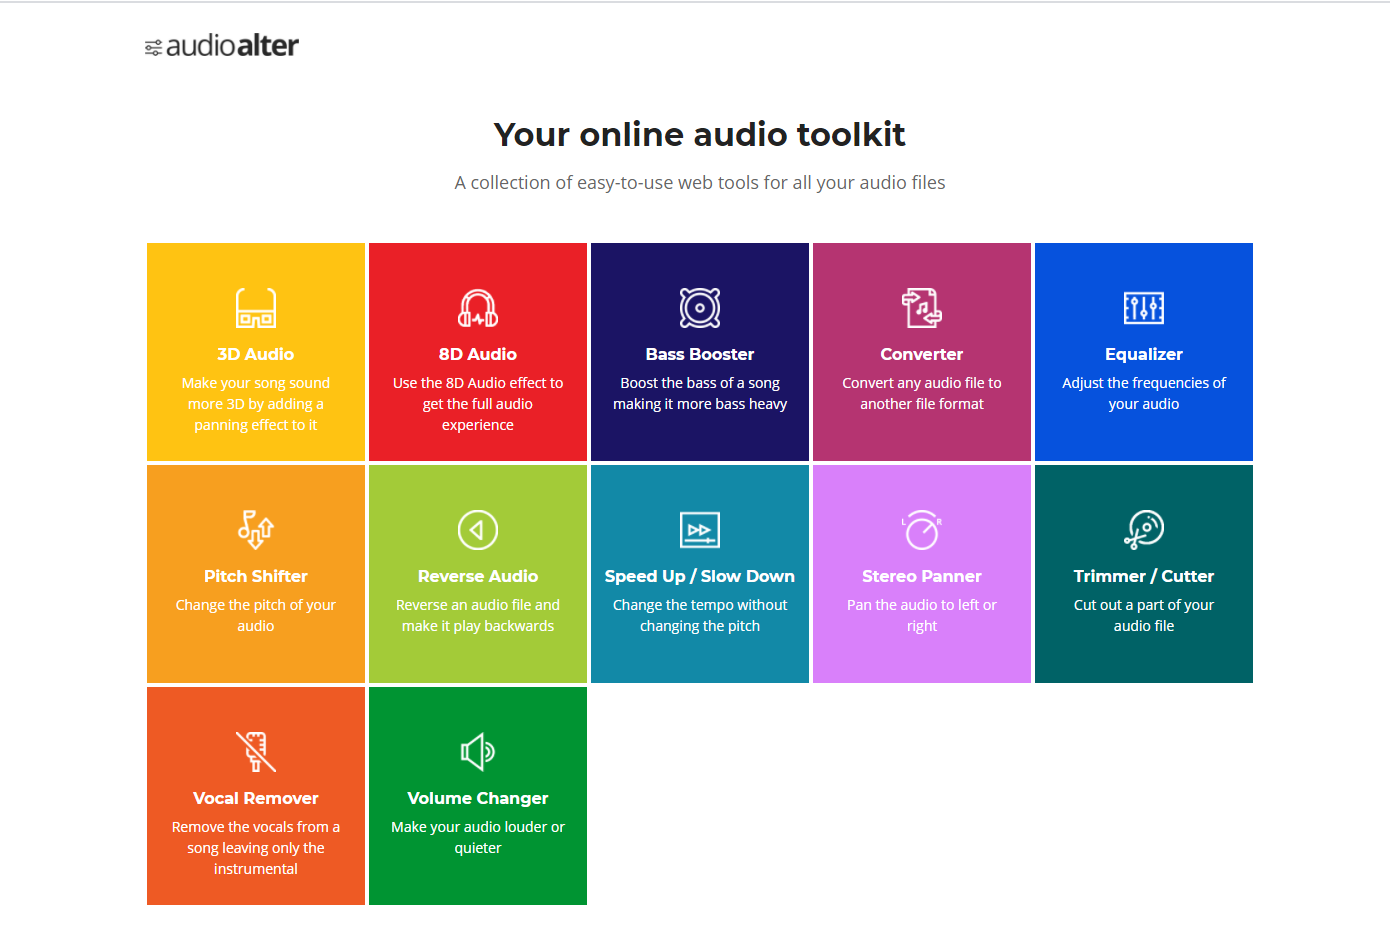Screen dimensions: 1390x947
Task: Click the Trimmer / Cutter scissors icon
Action: click(1143, 530)
